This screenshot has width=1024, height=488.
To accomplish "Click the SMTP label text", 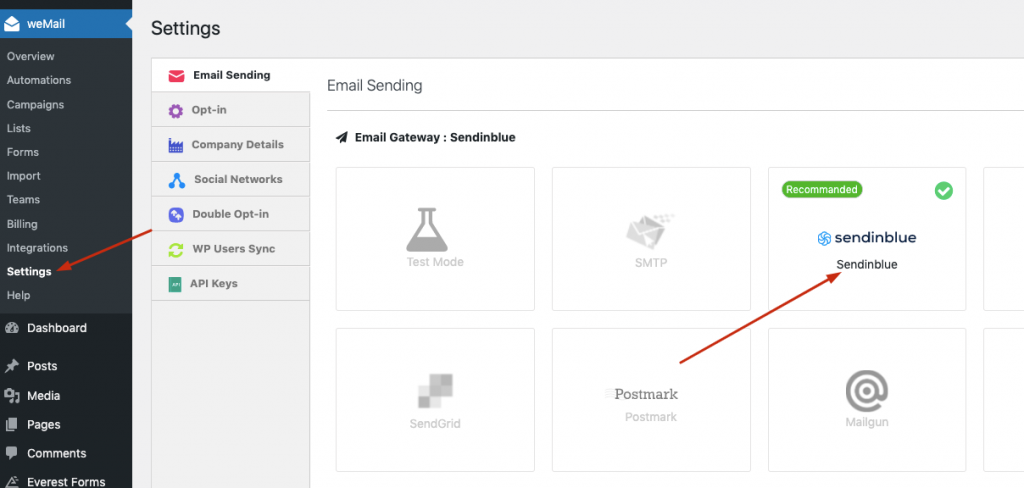I will coord(651,263).
